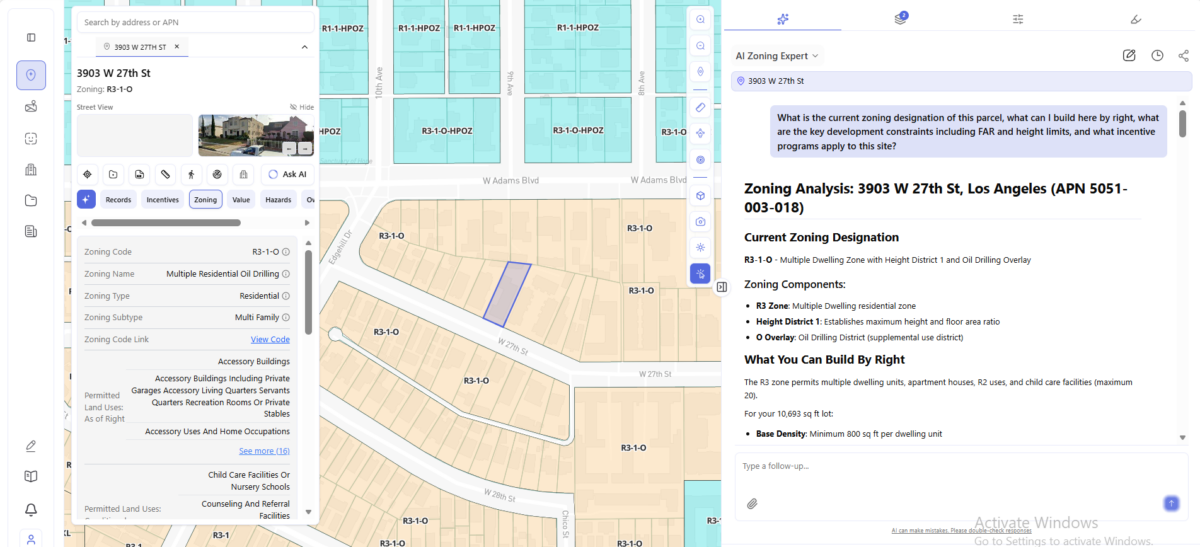Click the crosshair locate tool on map toolbar
Screen dimensions: 1200x547
(x=700, y=133)
